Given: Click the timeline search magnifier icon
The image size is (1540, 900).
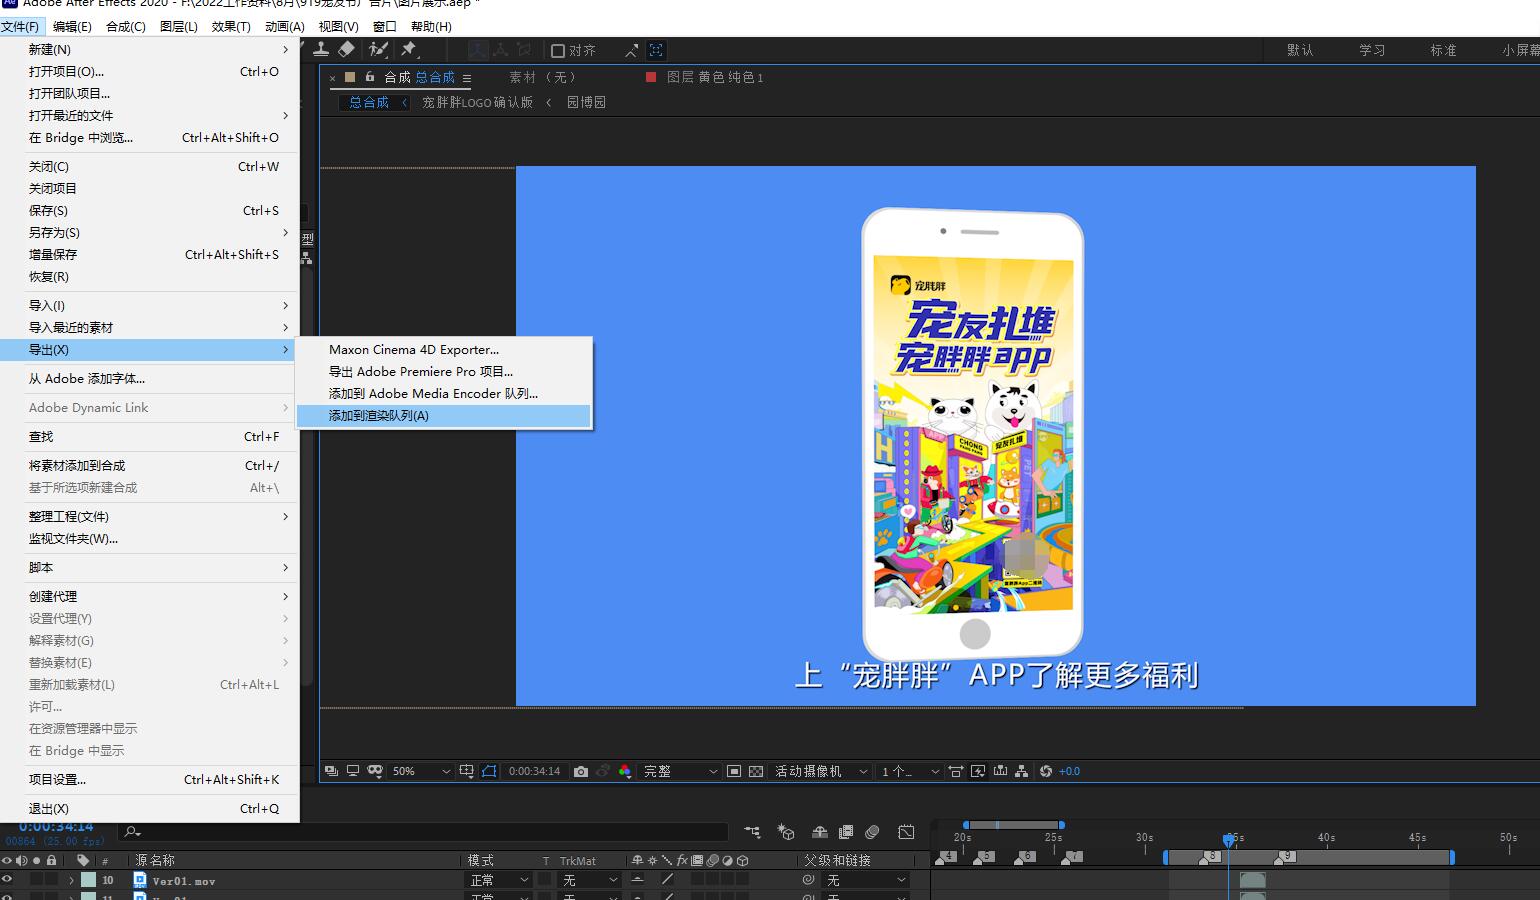Looking at the screenshot, I should 132,832.
